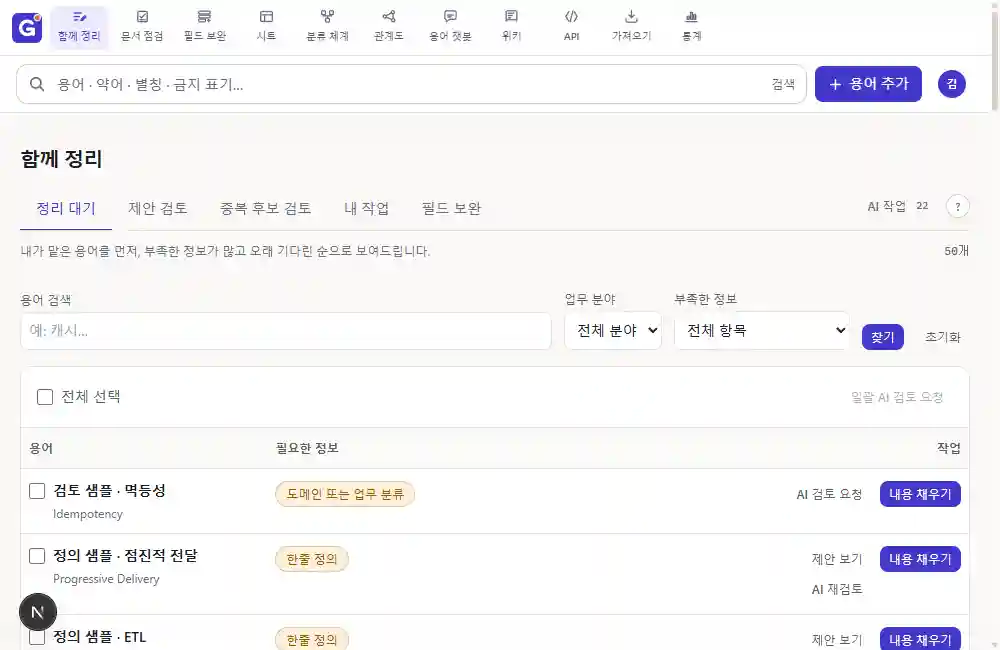Focus the 용어 검색 input field

click(x=286, y=330)
